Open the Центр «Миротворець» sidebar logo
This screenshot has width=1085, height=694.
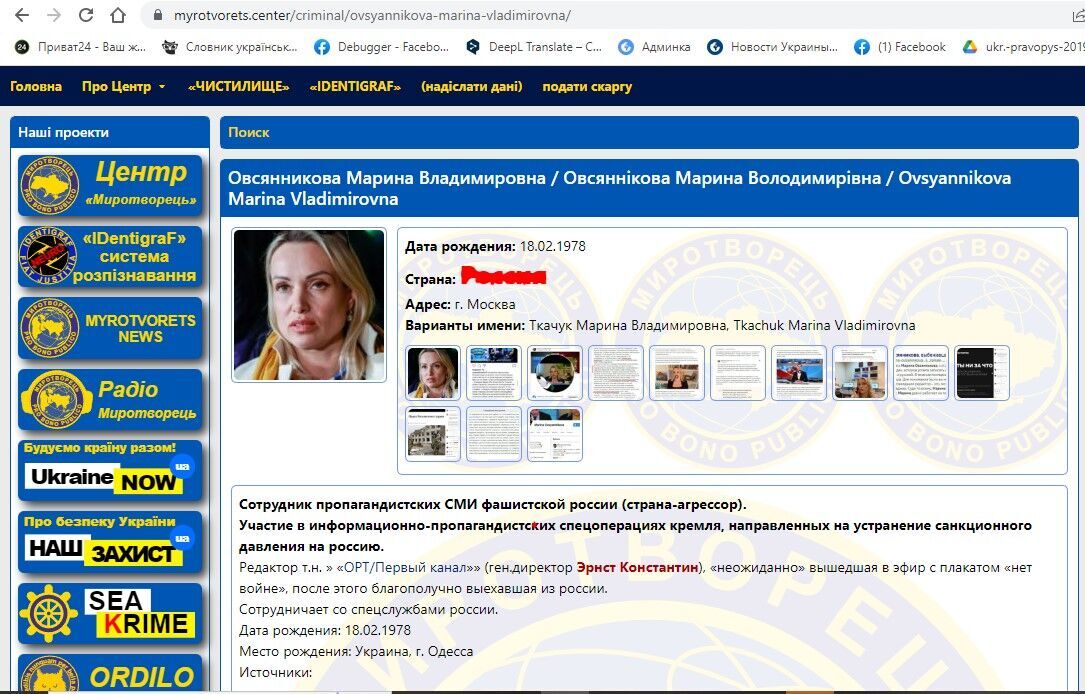[x=110, y=186]
